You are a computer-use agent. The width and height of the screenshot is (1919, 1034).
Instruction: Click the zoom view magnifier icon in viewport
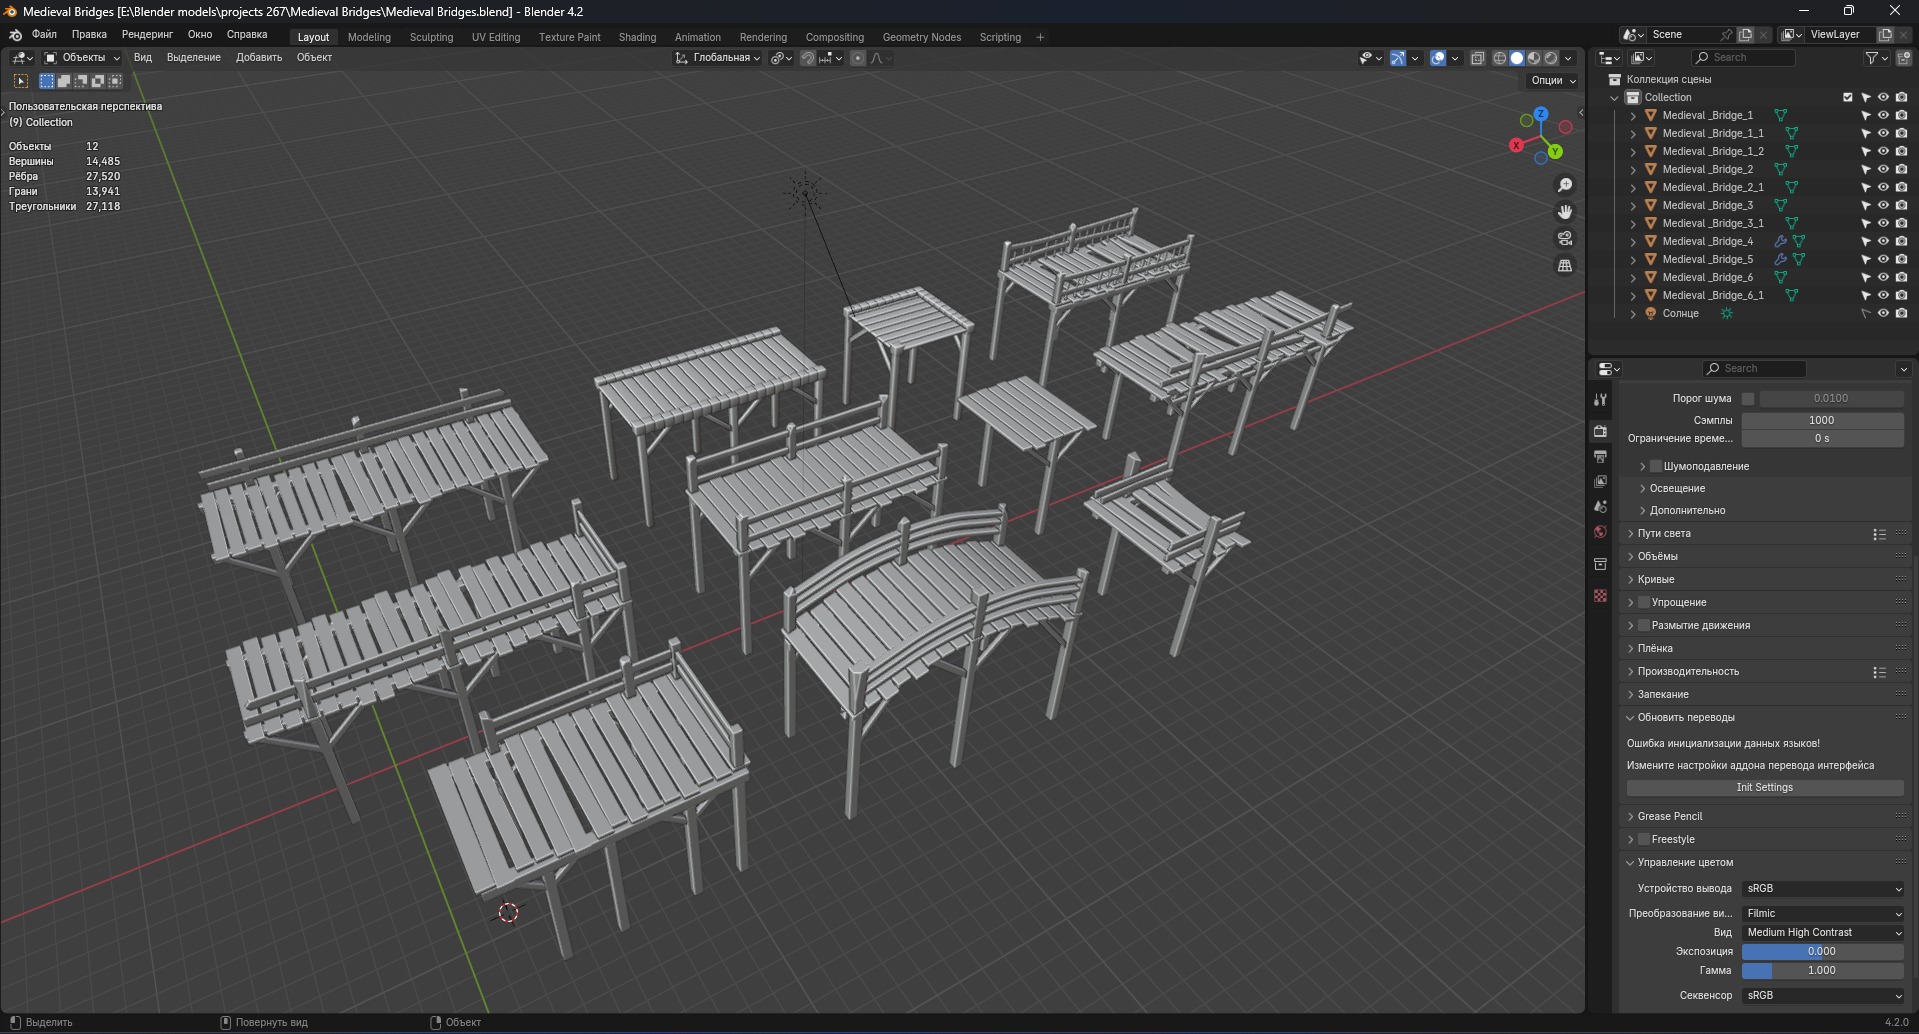point(1565,185)
